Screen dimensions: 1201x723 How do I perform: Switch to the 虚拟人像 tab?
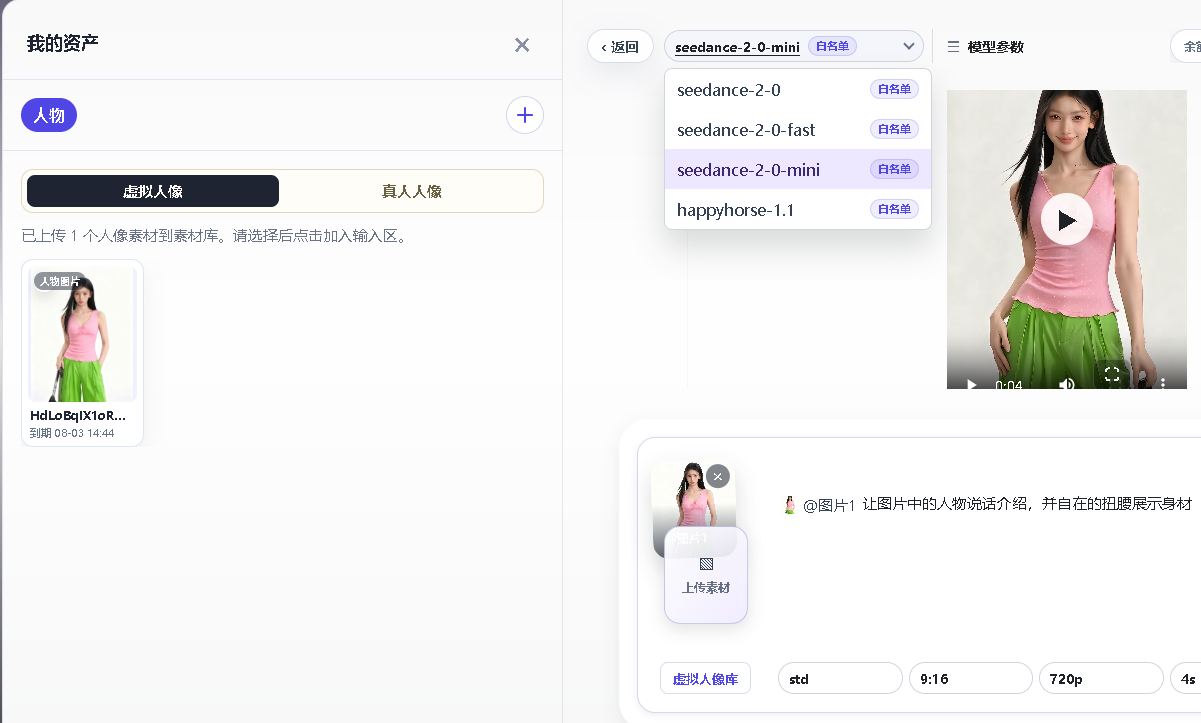pos(153,191)
